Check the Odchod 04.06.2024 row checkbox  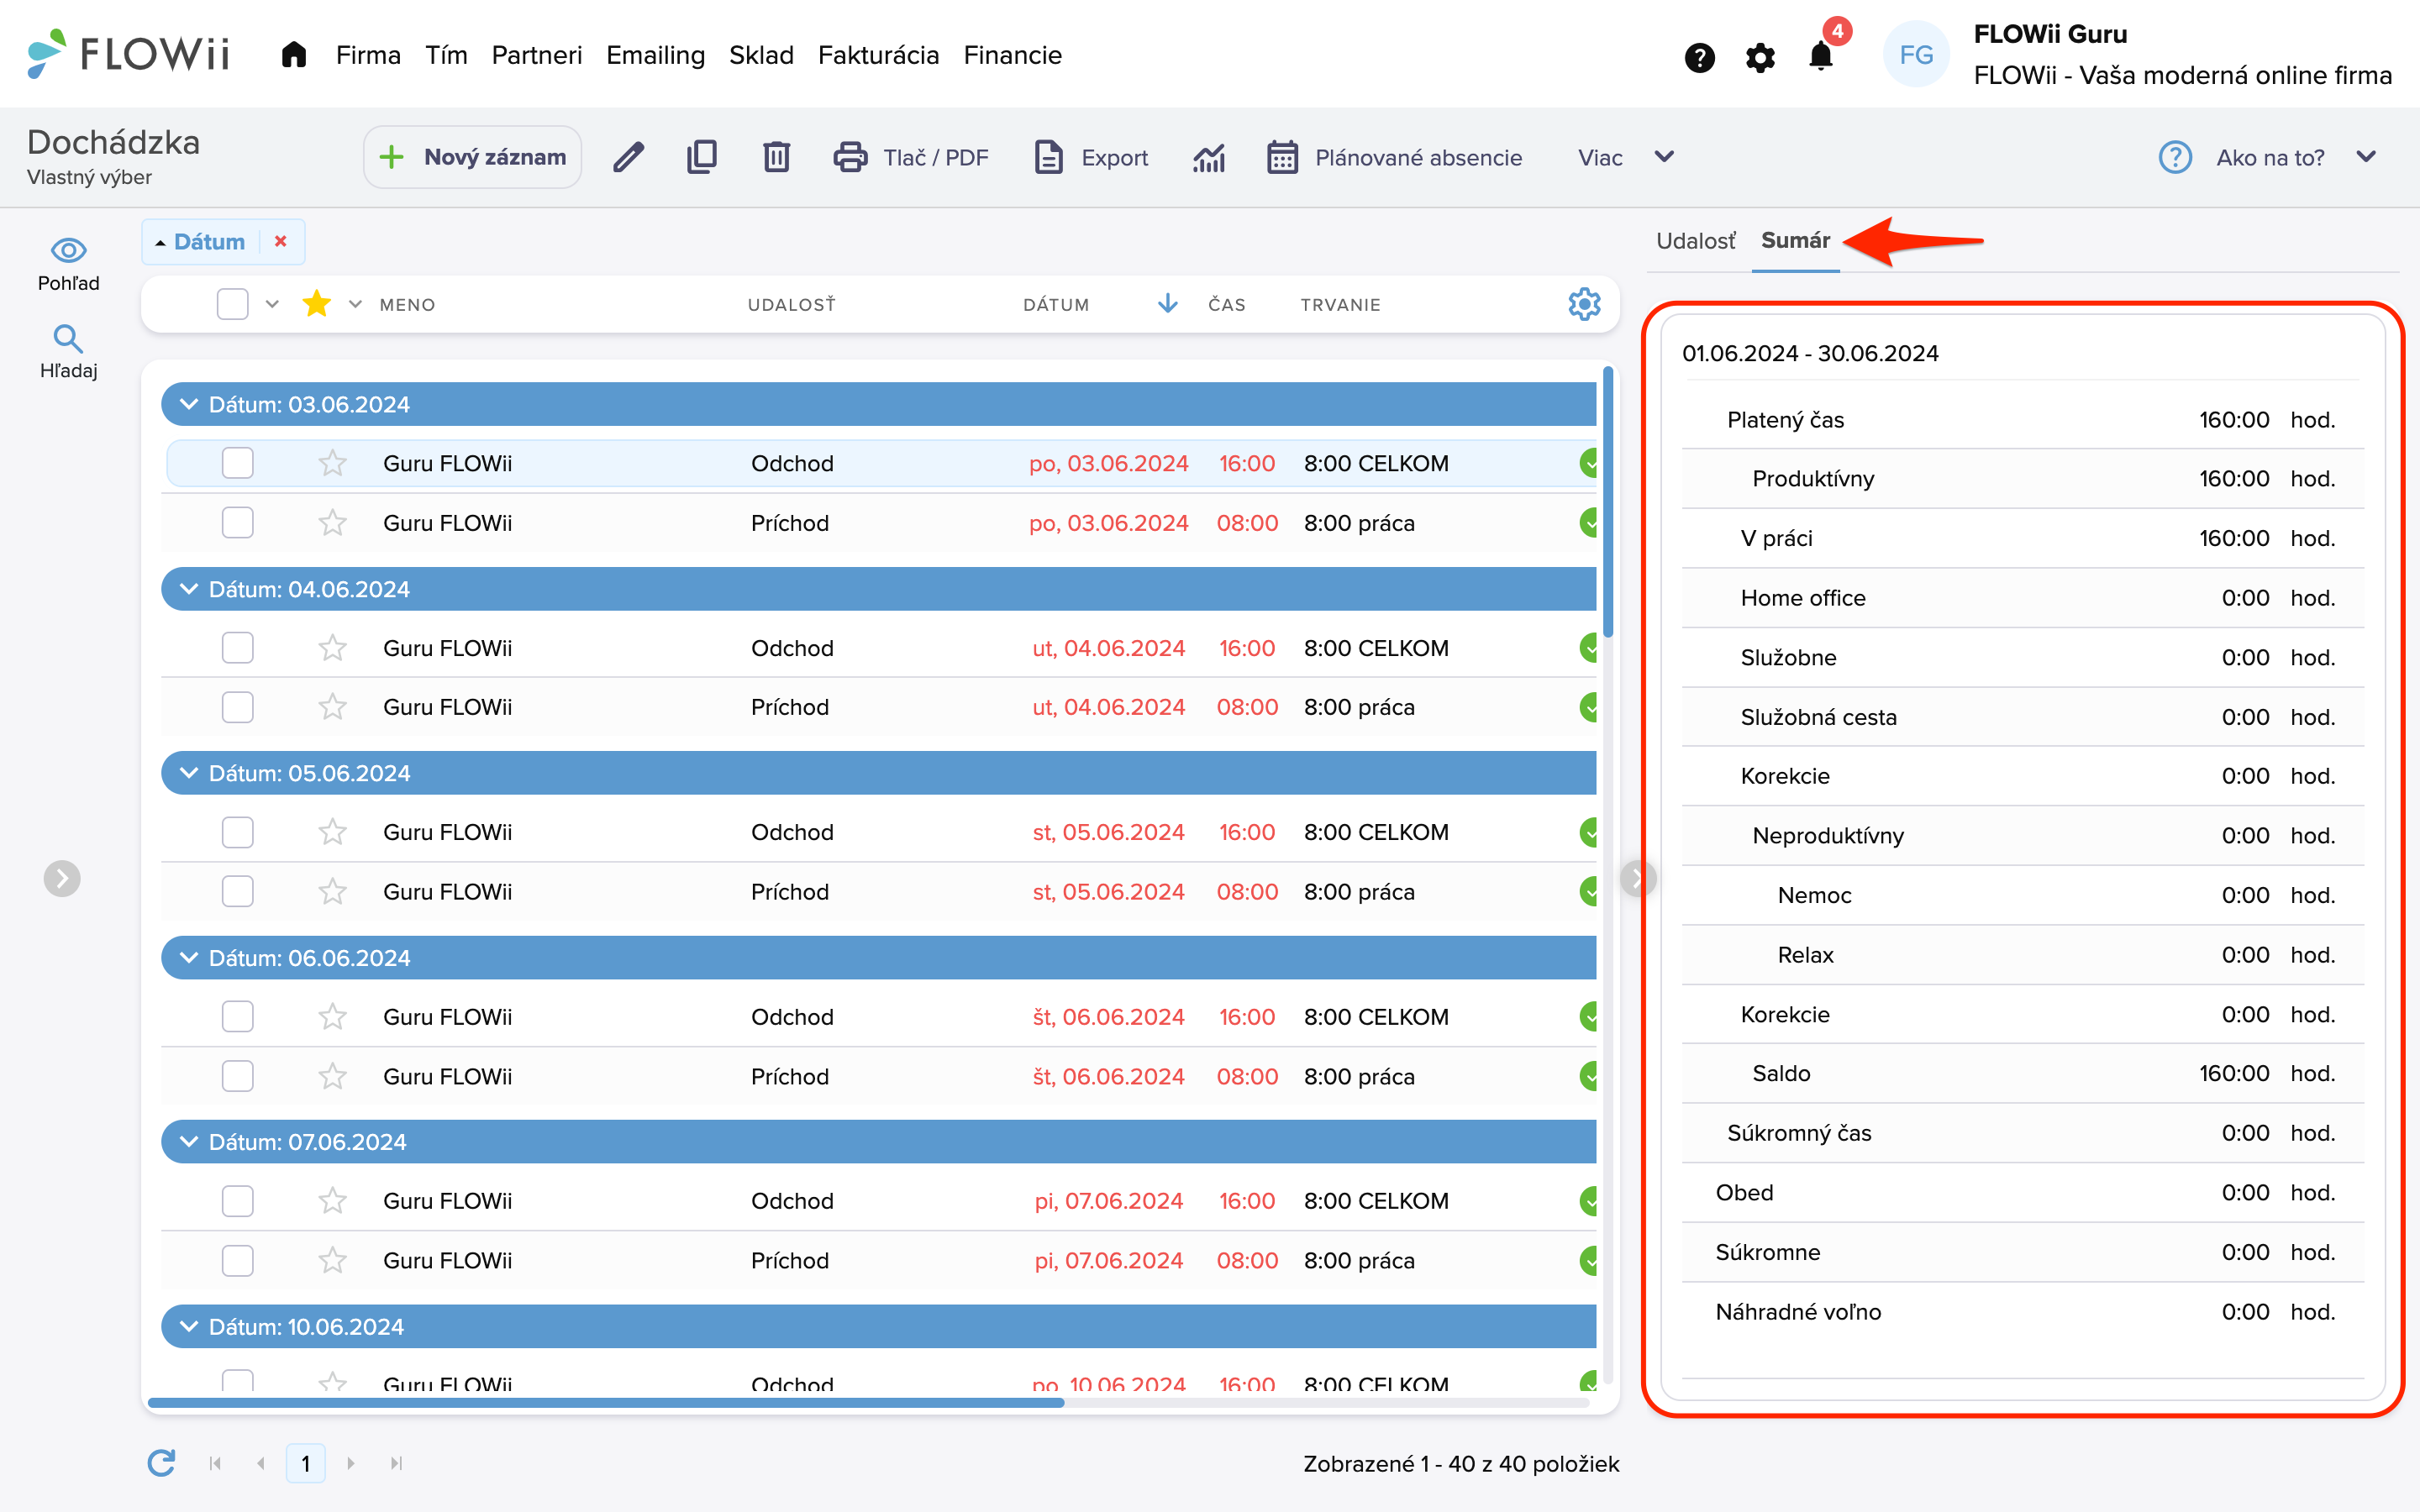coord(237,648)
